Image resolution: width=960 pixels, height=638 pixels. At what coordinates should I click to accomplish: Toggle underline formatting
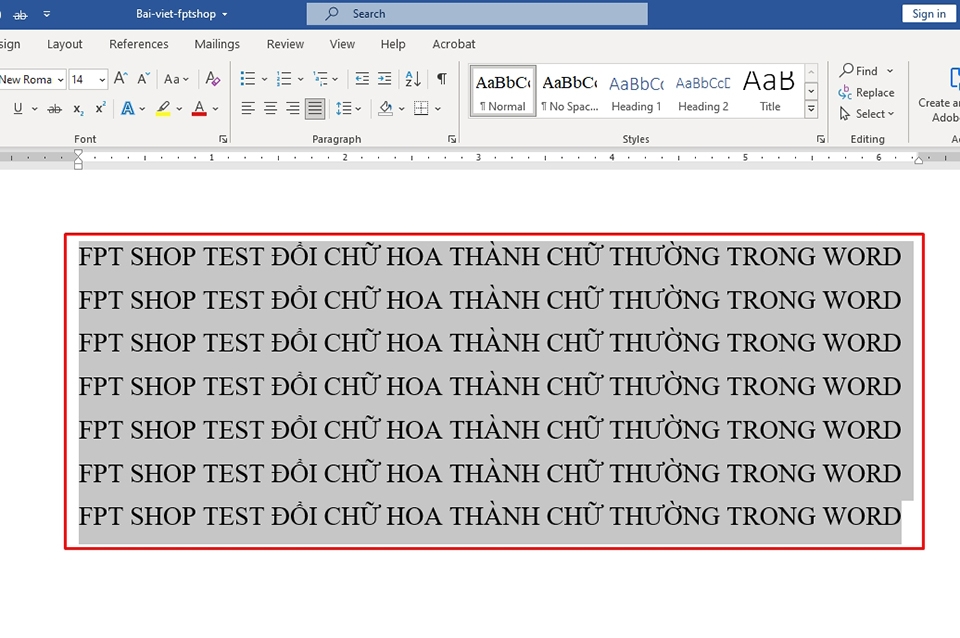[x=18, y=108]
